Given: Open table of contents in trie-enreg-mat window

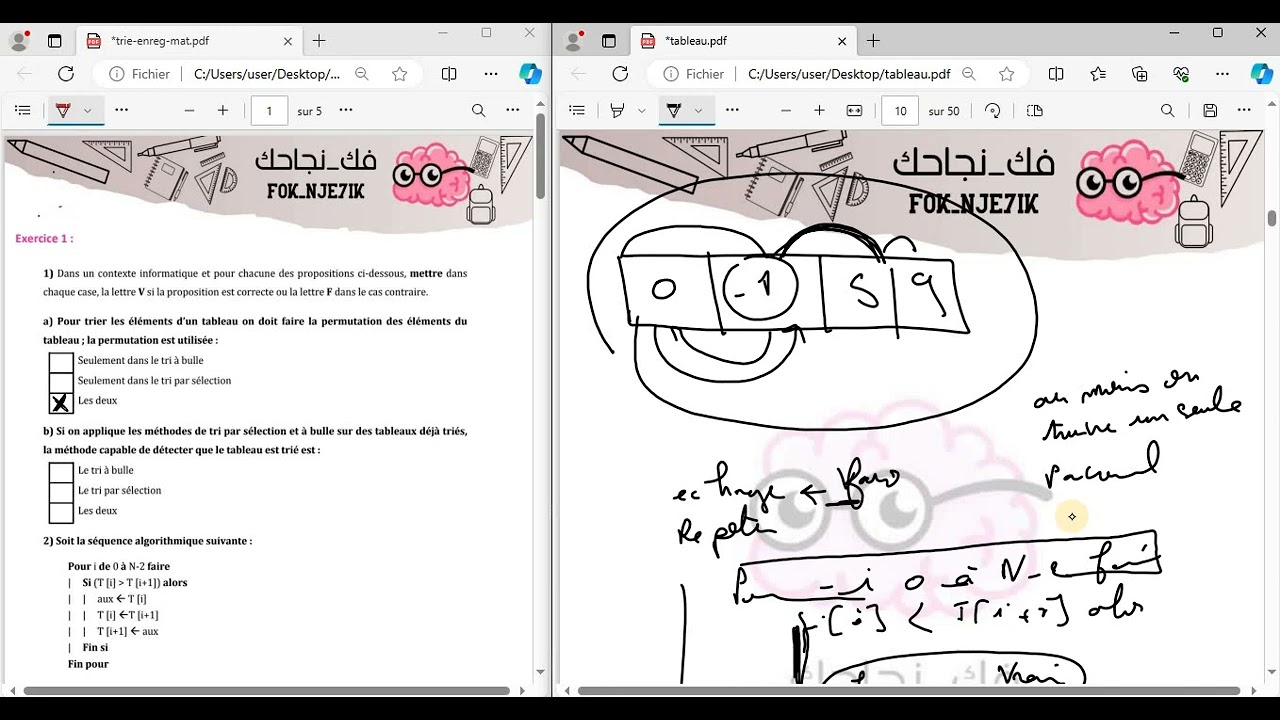Looking at the screenshot, I should [23, 111].
